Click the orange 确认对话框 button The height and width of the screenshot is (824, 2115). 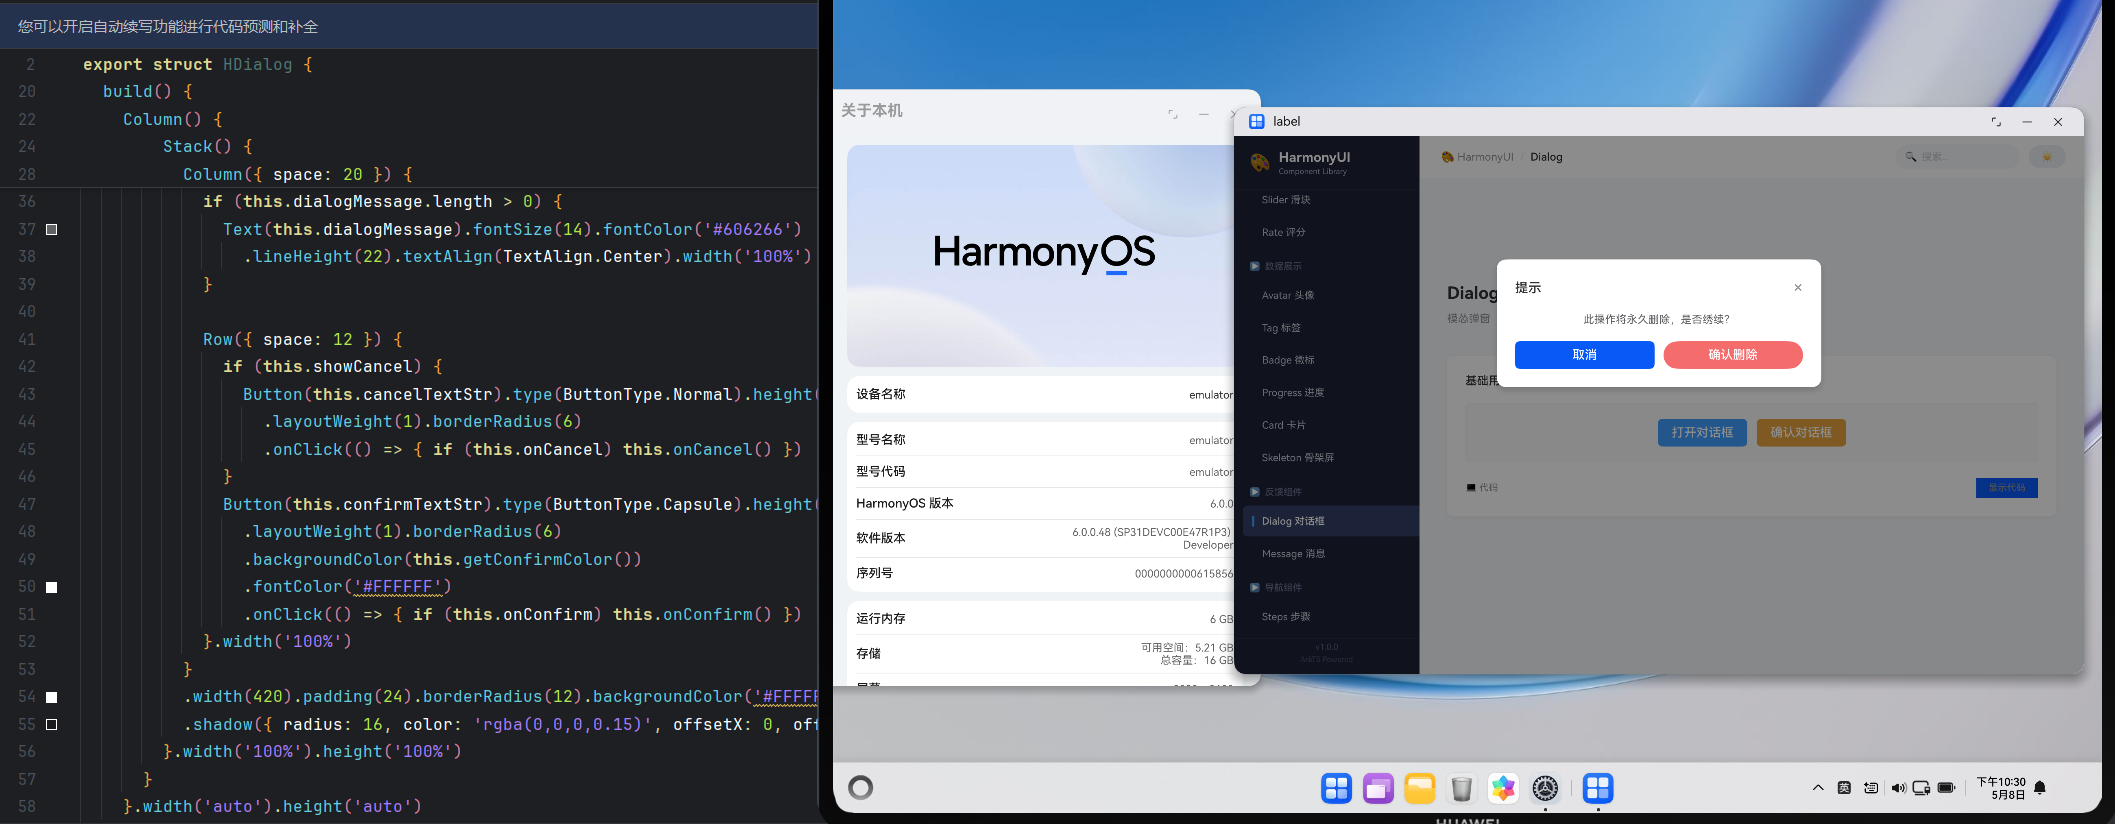1801,433
